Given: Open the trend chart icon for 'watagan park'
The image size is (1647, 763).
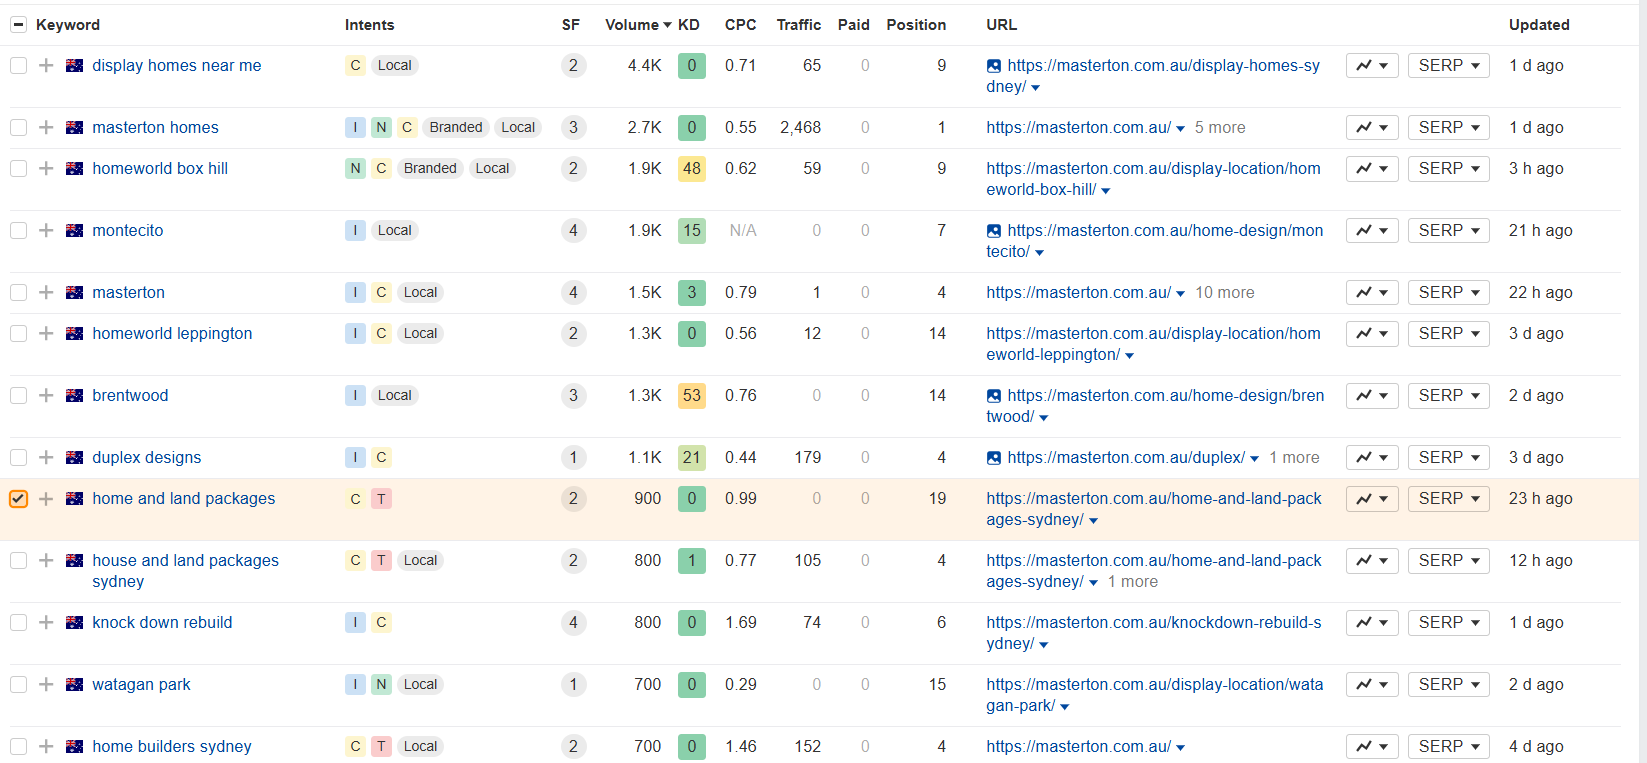Looking at the screenshot, I should click(1371, 685).
